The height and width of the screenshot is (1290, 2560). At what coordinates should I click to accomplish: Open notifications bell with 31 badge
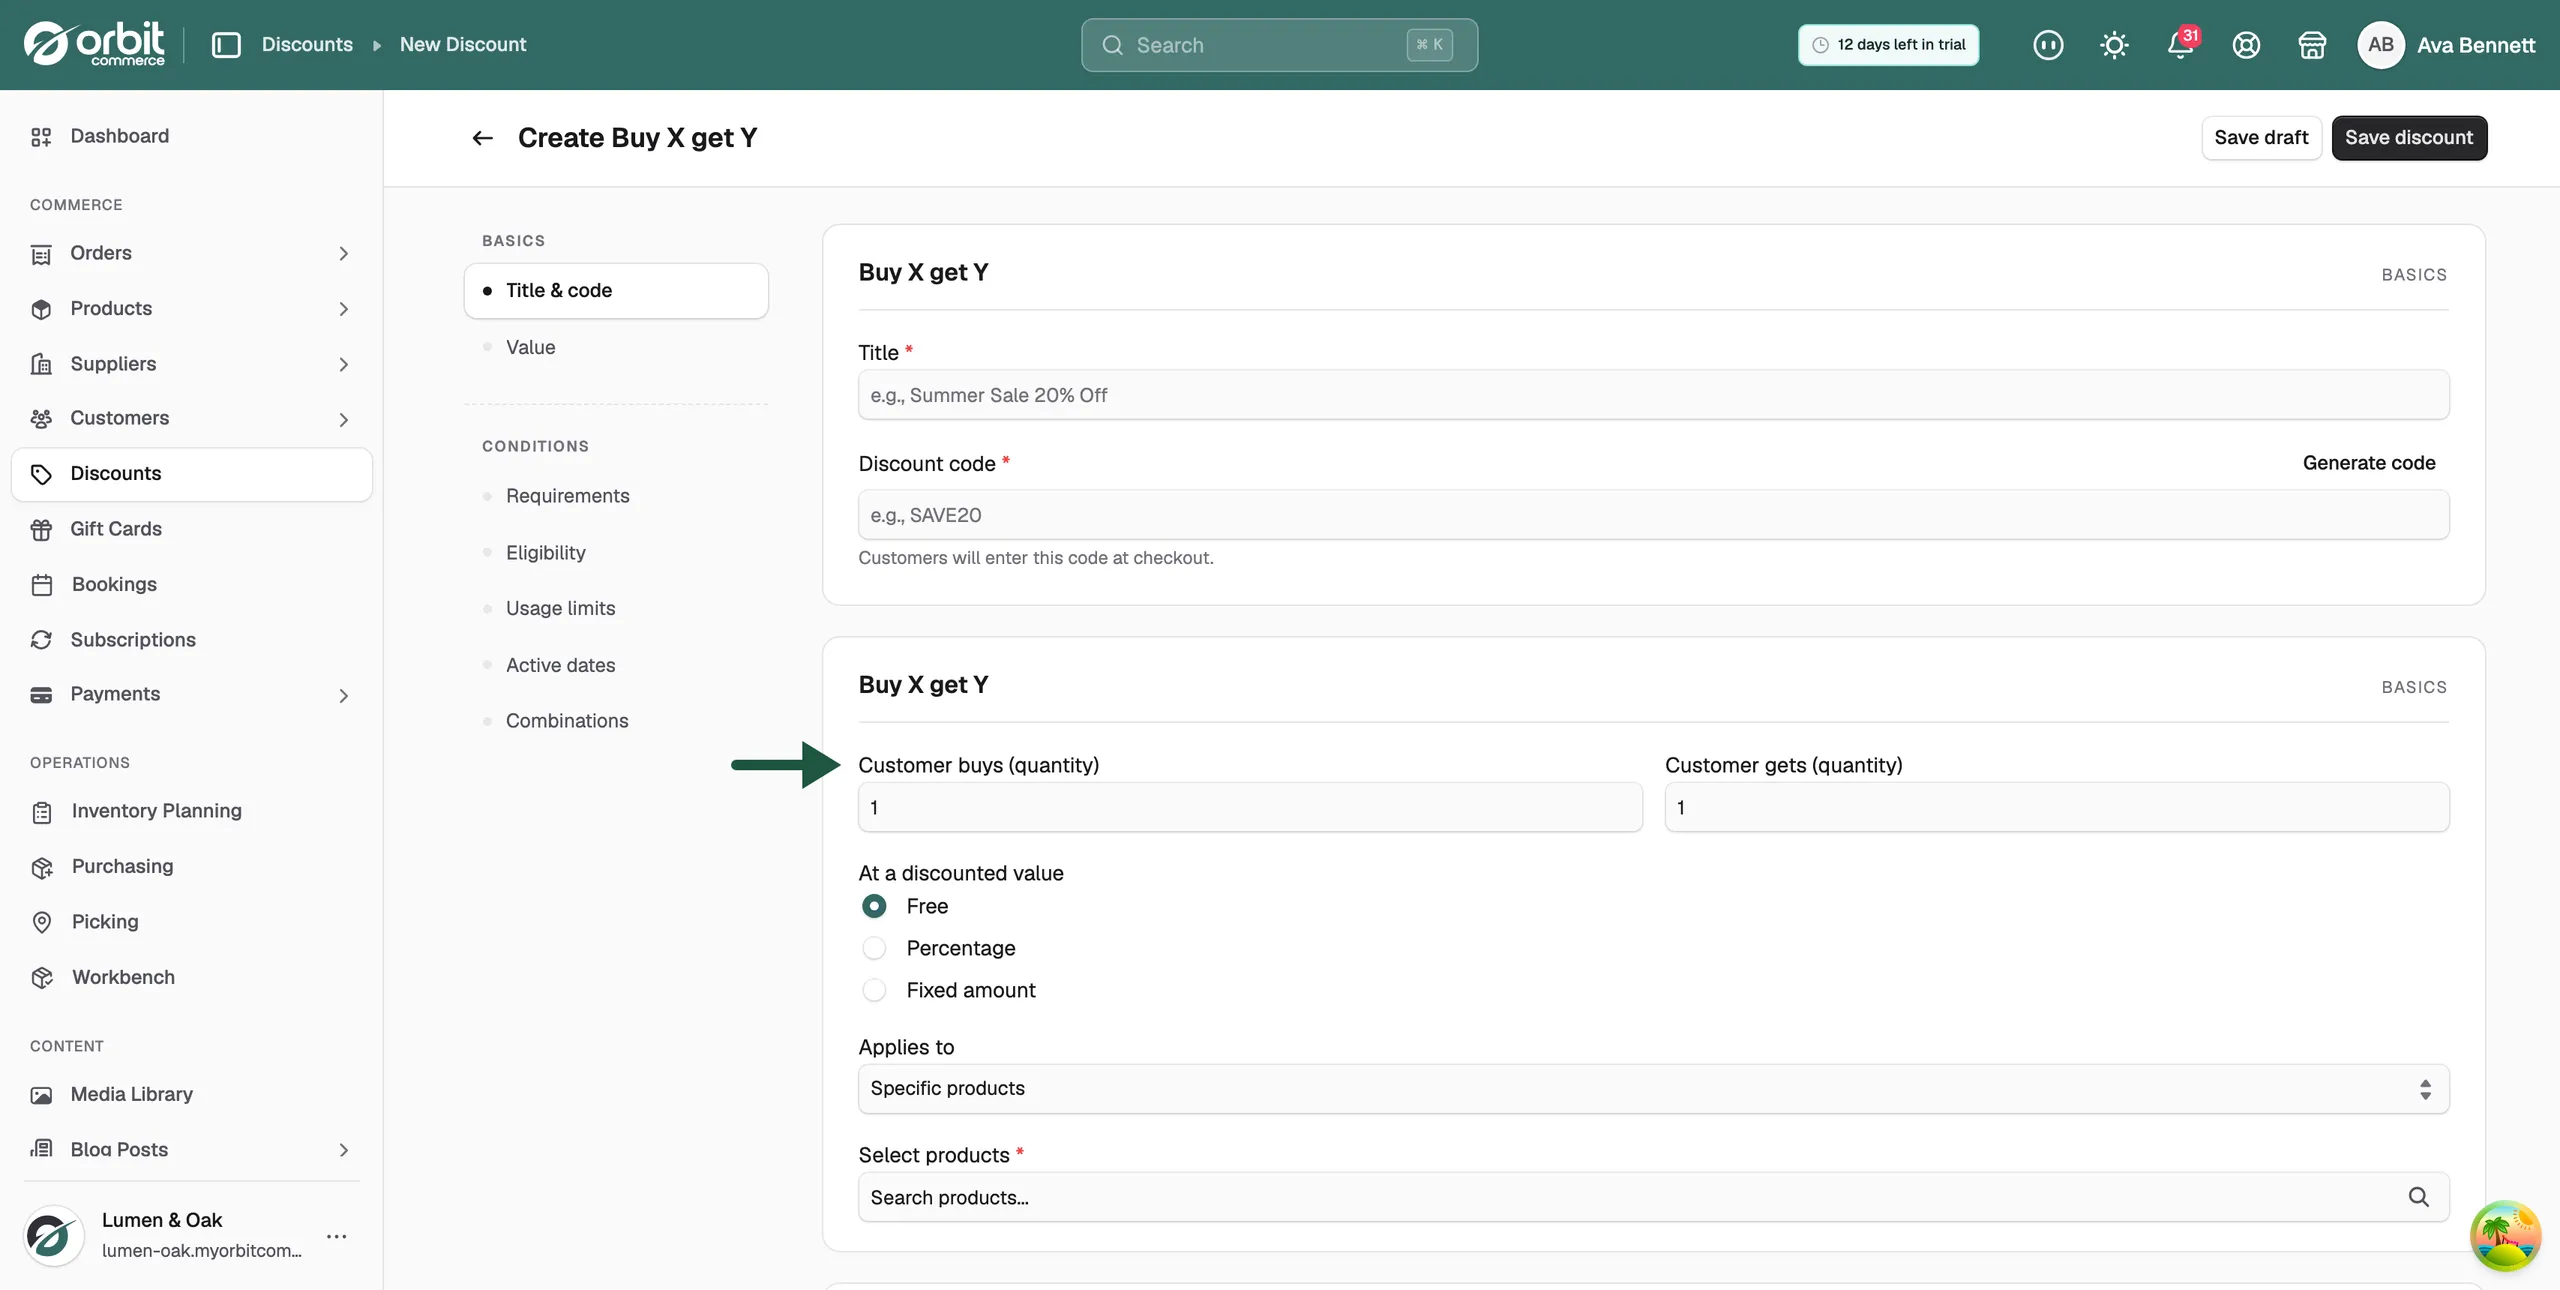2181,45
